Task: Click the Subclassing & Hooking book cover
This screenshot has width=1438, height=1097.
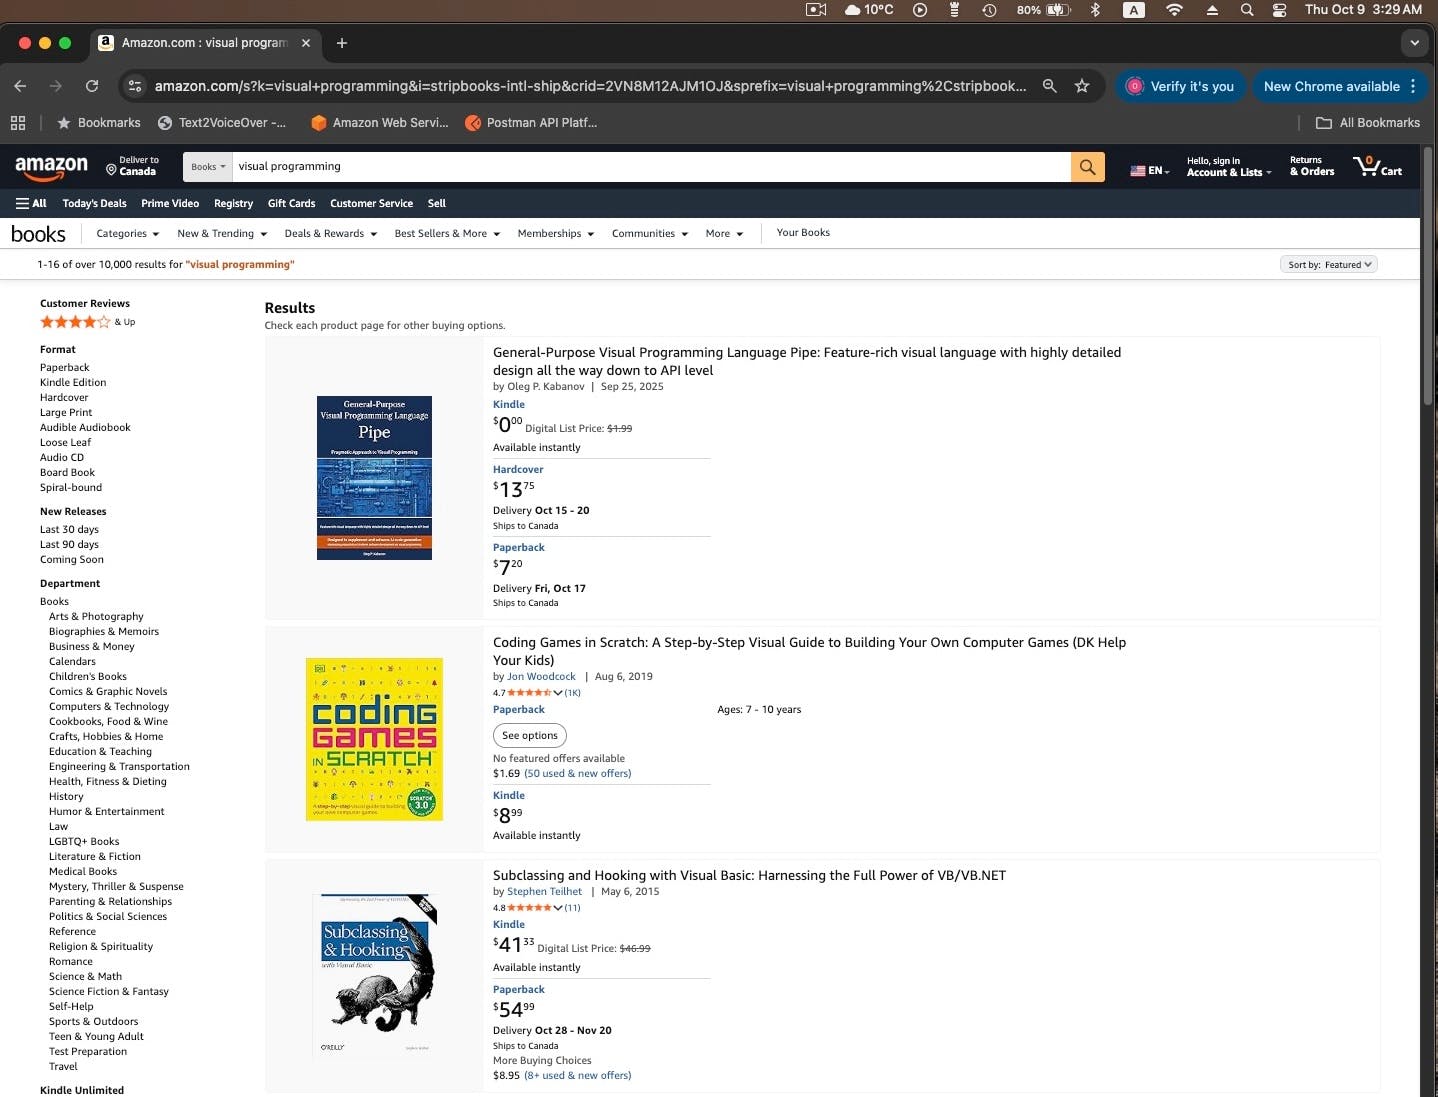Action: pyautogui.click(x=374, y=974)
